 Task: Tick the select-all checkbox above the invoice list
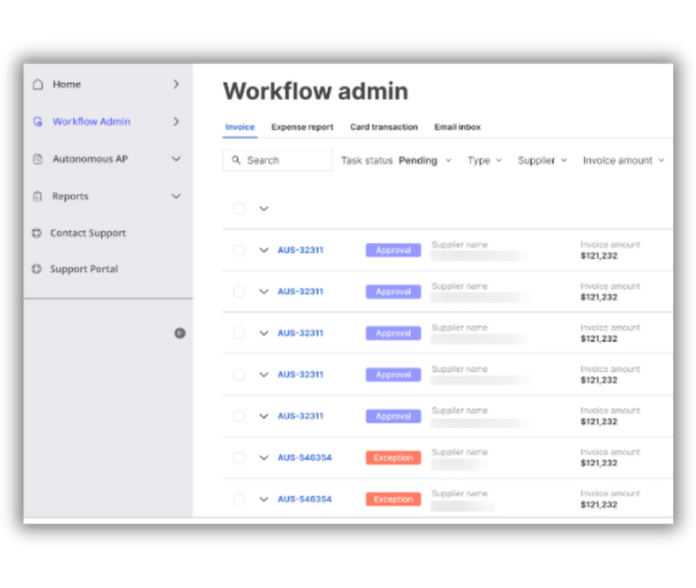pos(239,209)
